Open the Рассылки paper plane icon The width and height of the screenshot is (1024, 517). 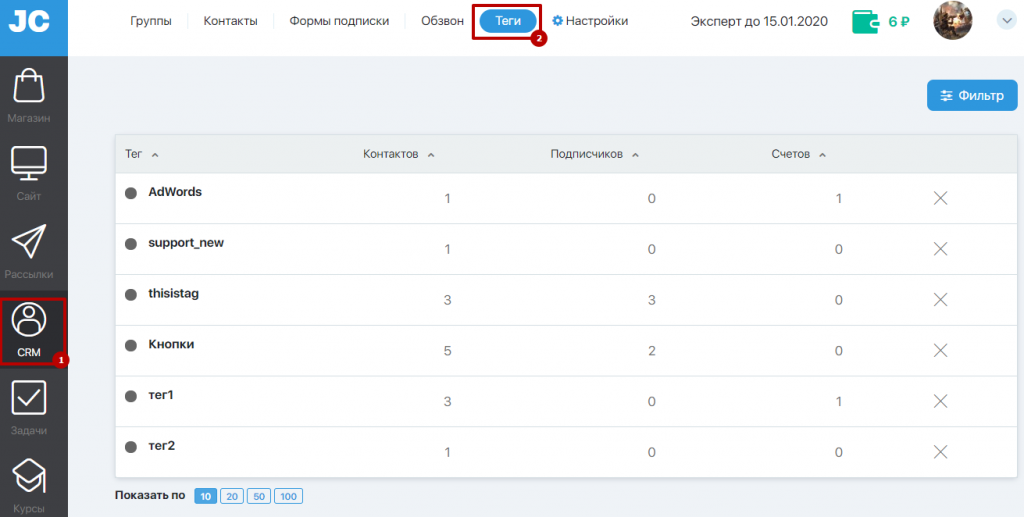tap(29, 243)
